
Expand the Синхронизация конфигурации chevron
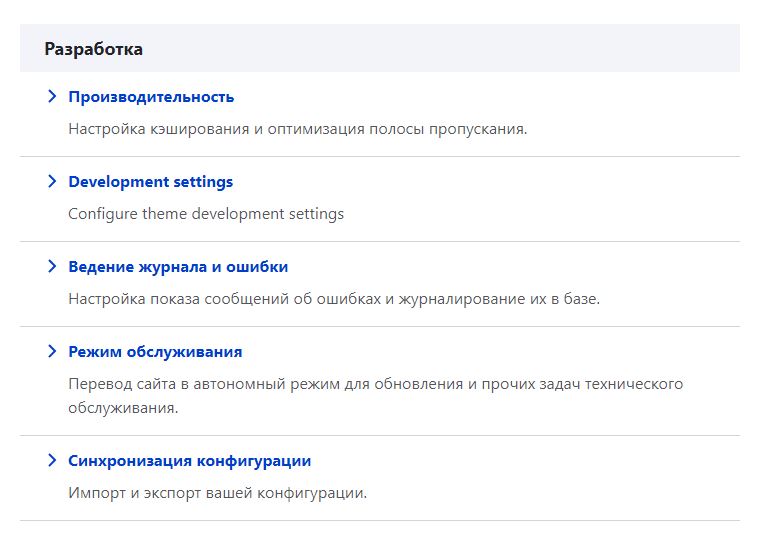point(52,460)
